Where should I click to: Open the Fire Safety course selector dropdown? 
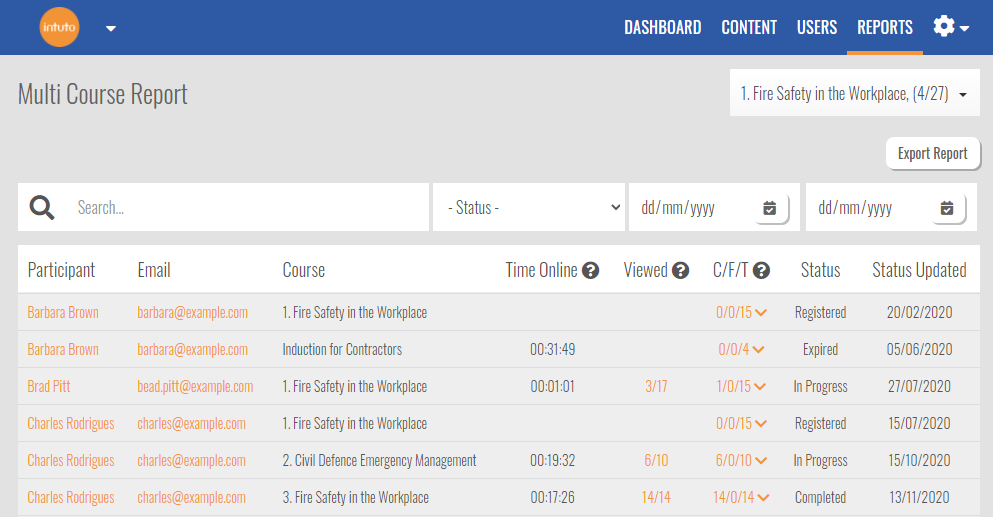pos(854,94)
